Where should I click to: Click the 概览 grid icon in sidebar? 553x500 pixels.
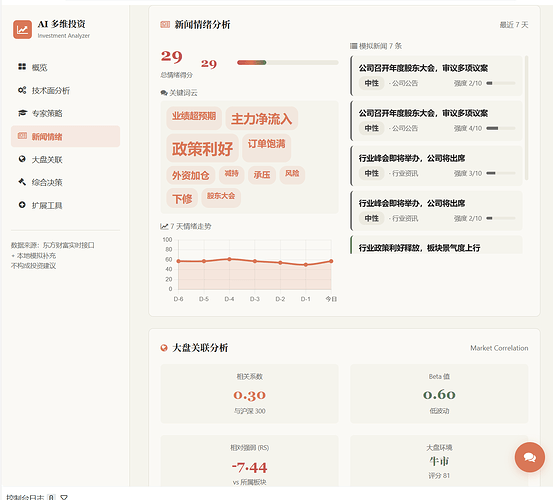(22, 67)
